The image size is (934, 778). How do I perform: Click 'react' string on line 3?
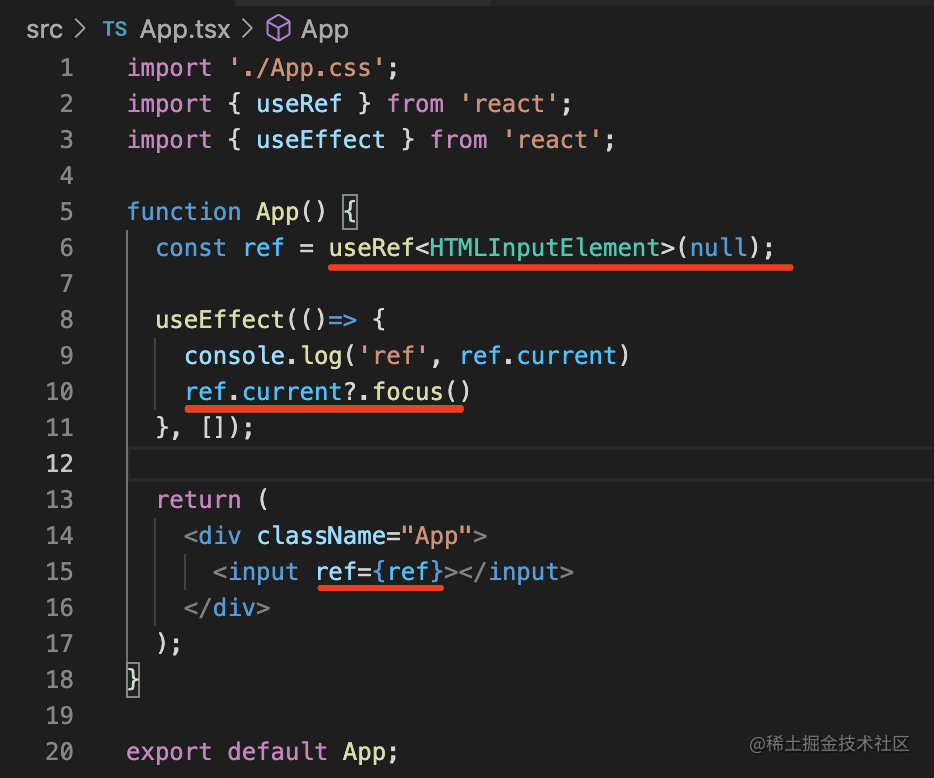(552, 140)
